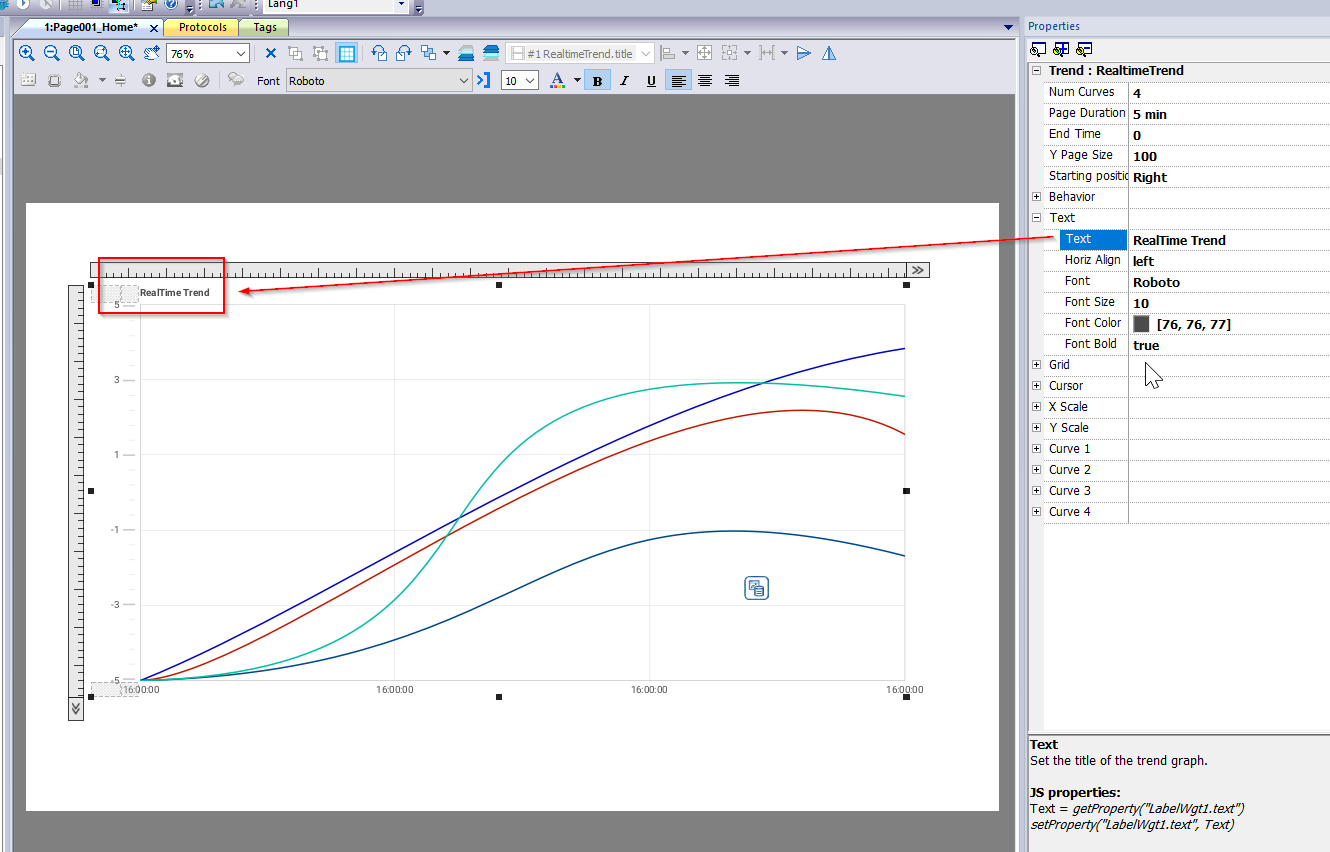Click the center text alignment icon
Screen dimensions: 1330x852
pyautogui.click(x=705, y=81)
